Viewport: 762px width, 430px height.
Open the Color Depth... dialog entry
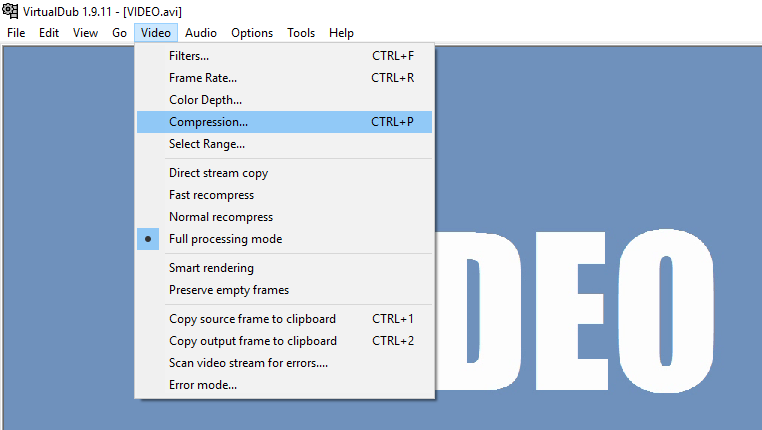tap(284, 100)
